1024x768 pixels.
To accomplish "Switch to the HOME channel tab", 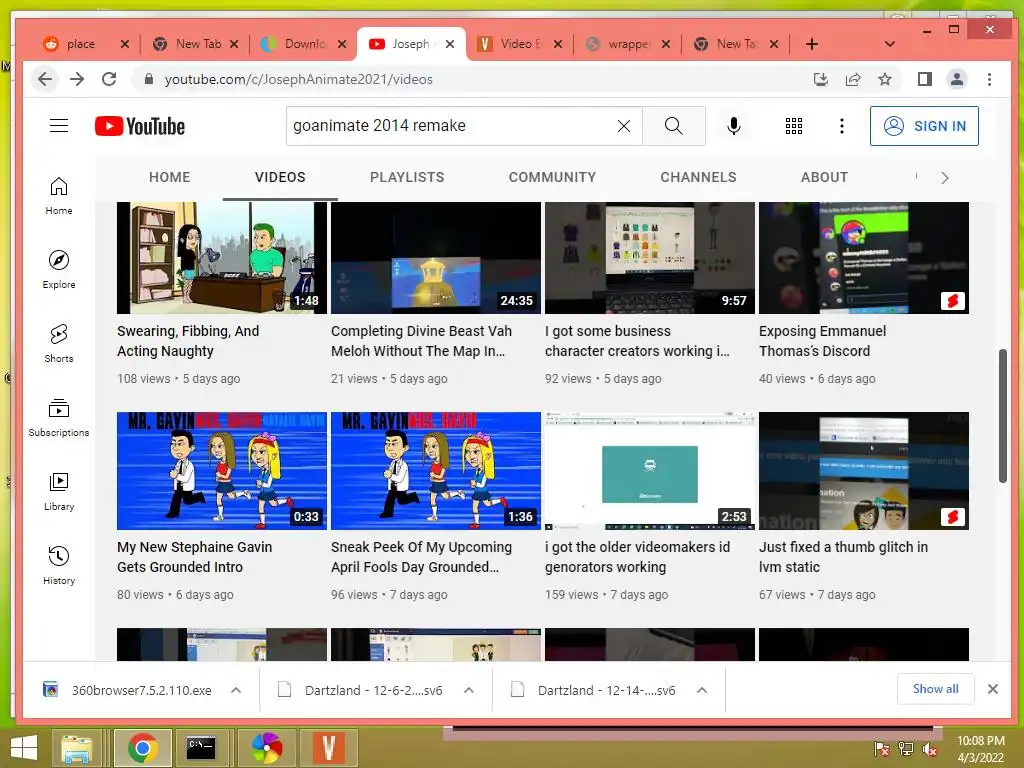I will [170, 177].
